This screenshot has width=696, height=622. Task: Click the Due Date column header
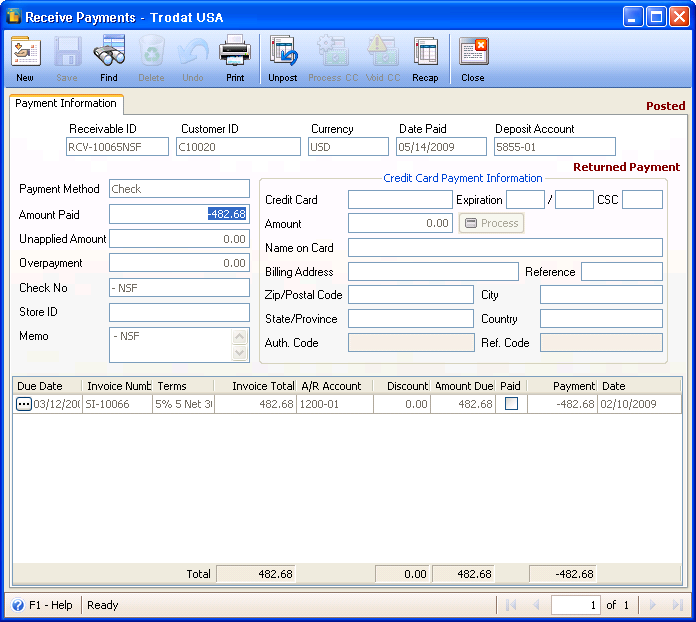47,386
